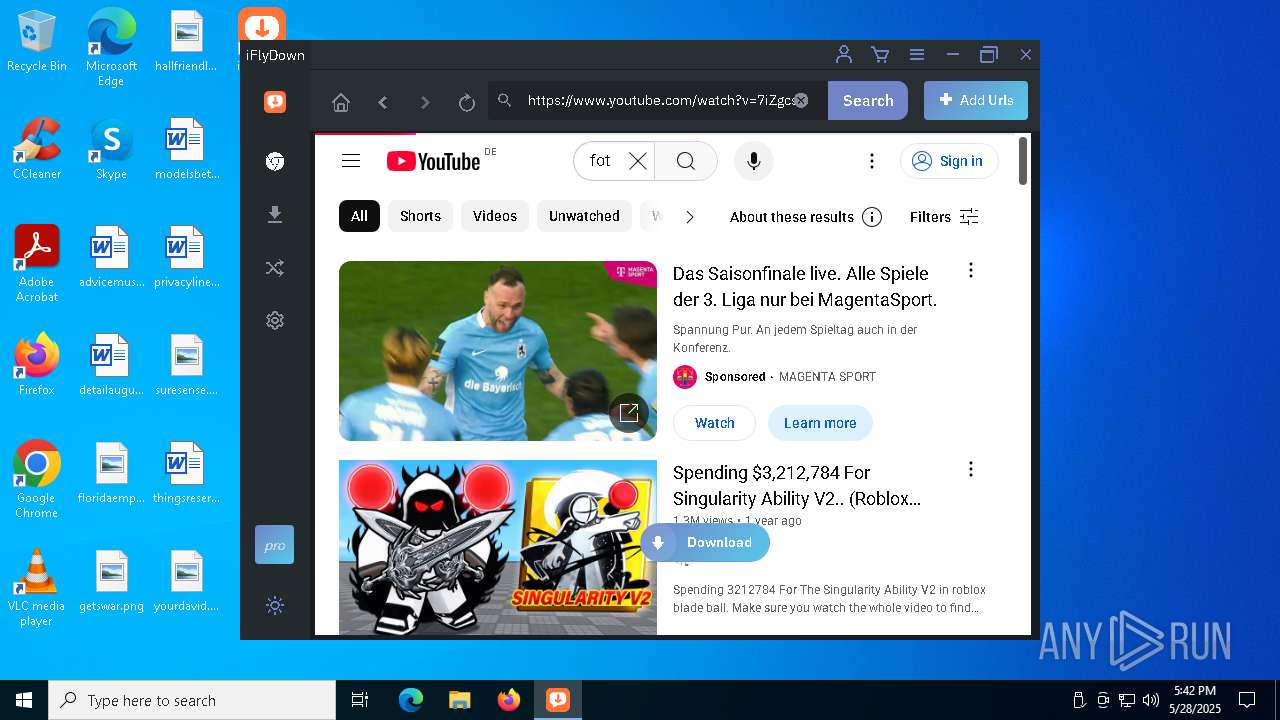Open external link icon on ad thumbnail
The width and height of the screenshot is (1280, 720).
[x=629, y=413]
